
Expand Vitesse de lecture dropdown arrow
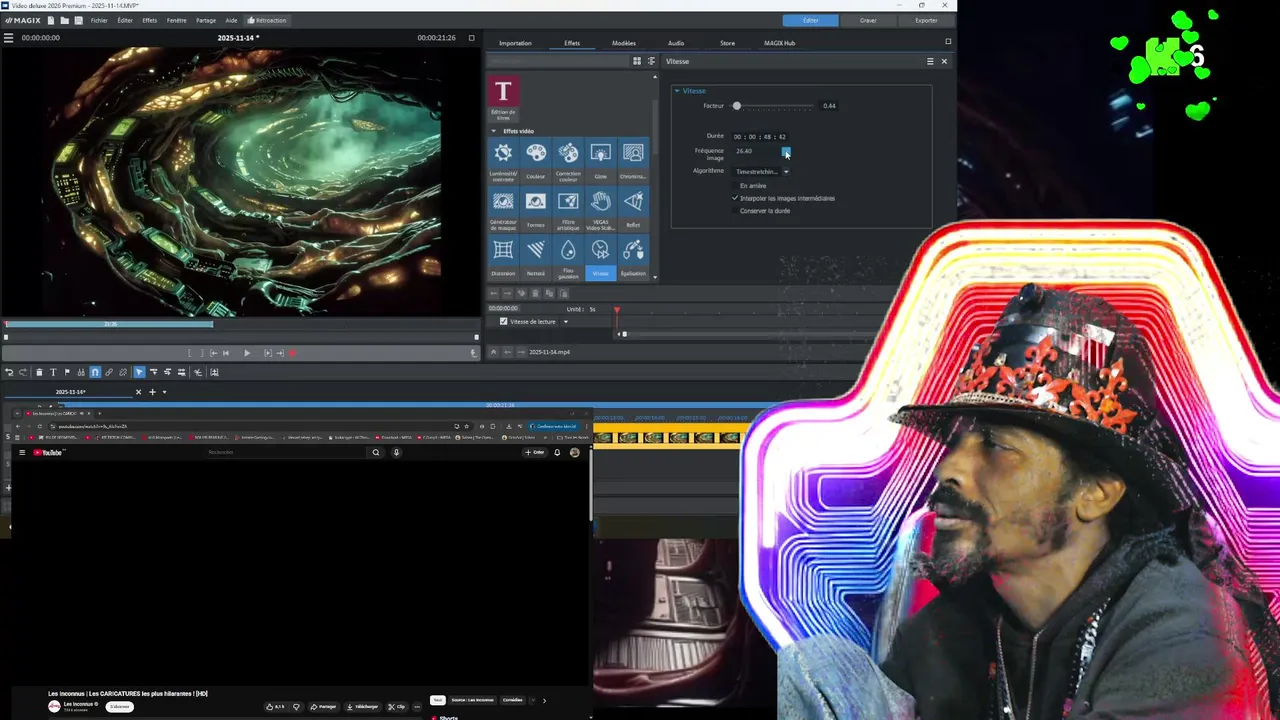click(565, 322)
